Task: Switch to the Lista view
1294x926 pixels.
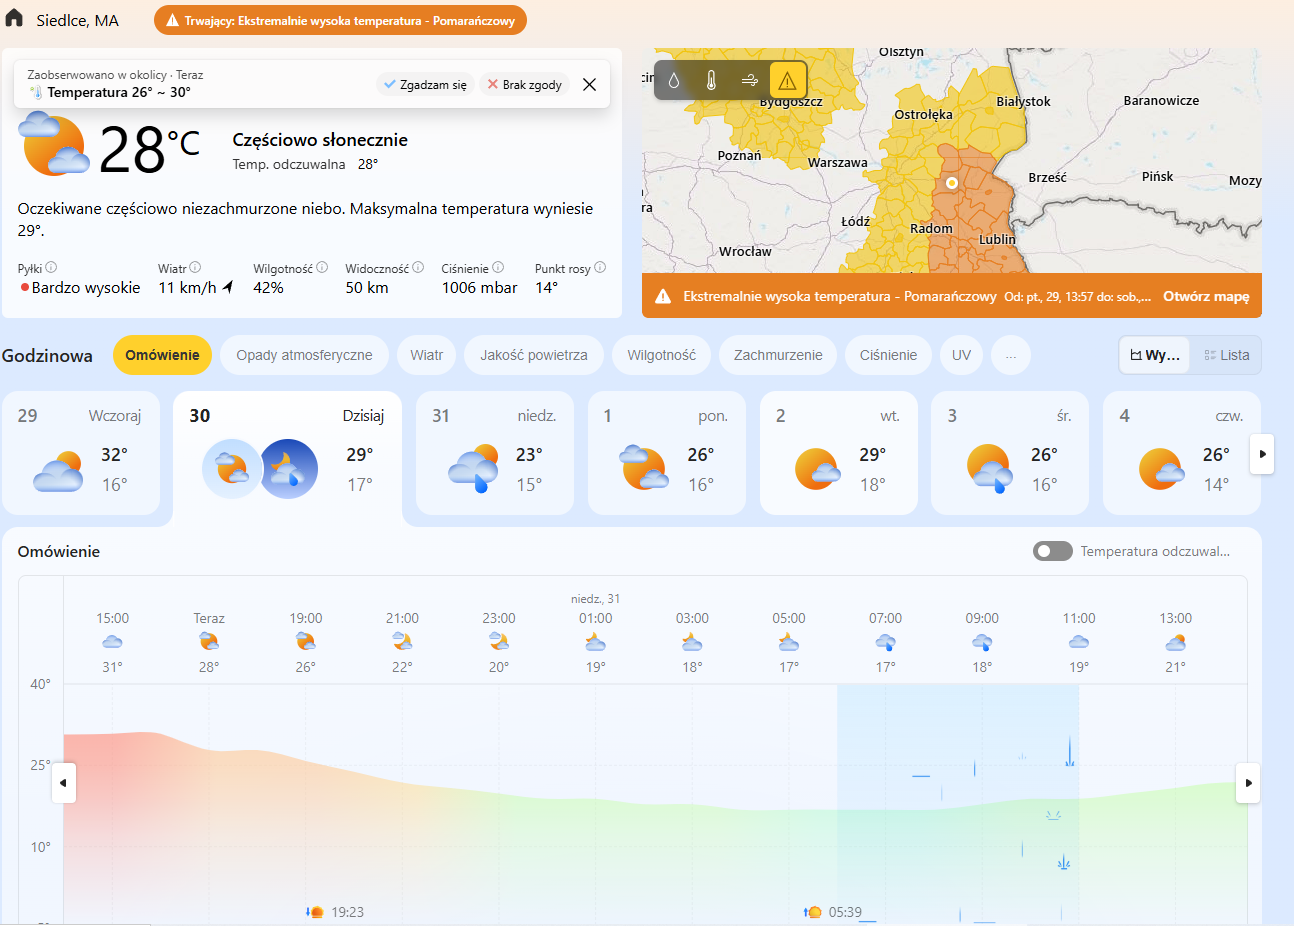Action: pos(1226,355)
